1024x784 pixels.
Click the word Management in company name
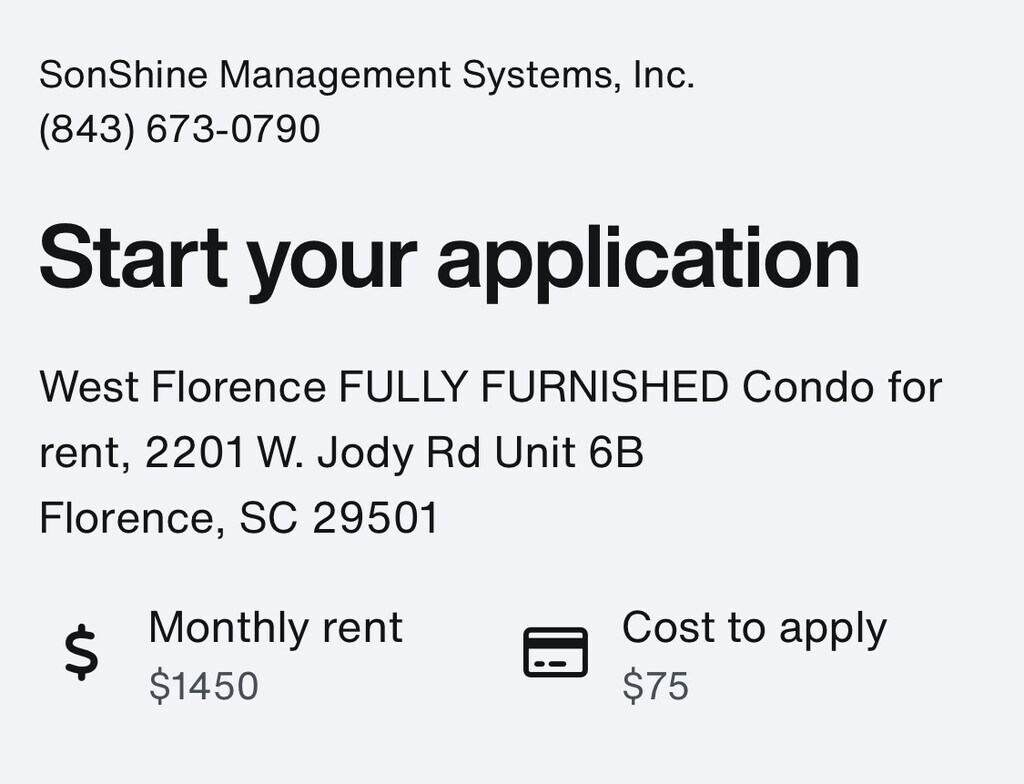click(x=335, y=76)
